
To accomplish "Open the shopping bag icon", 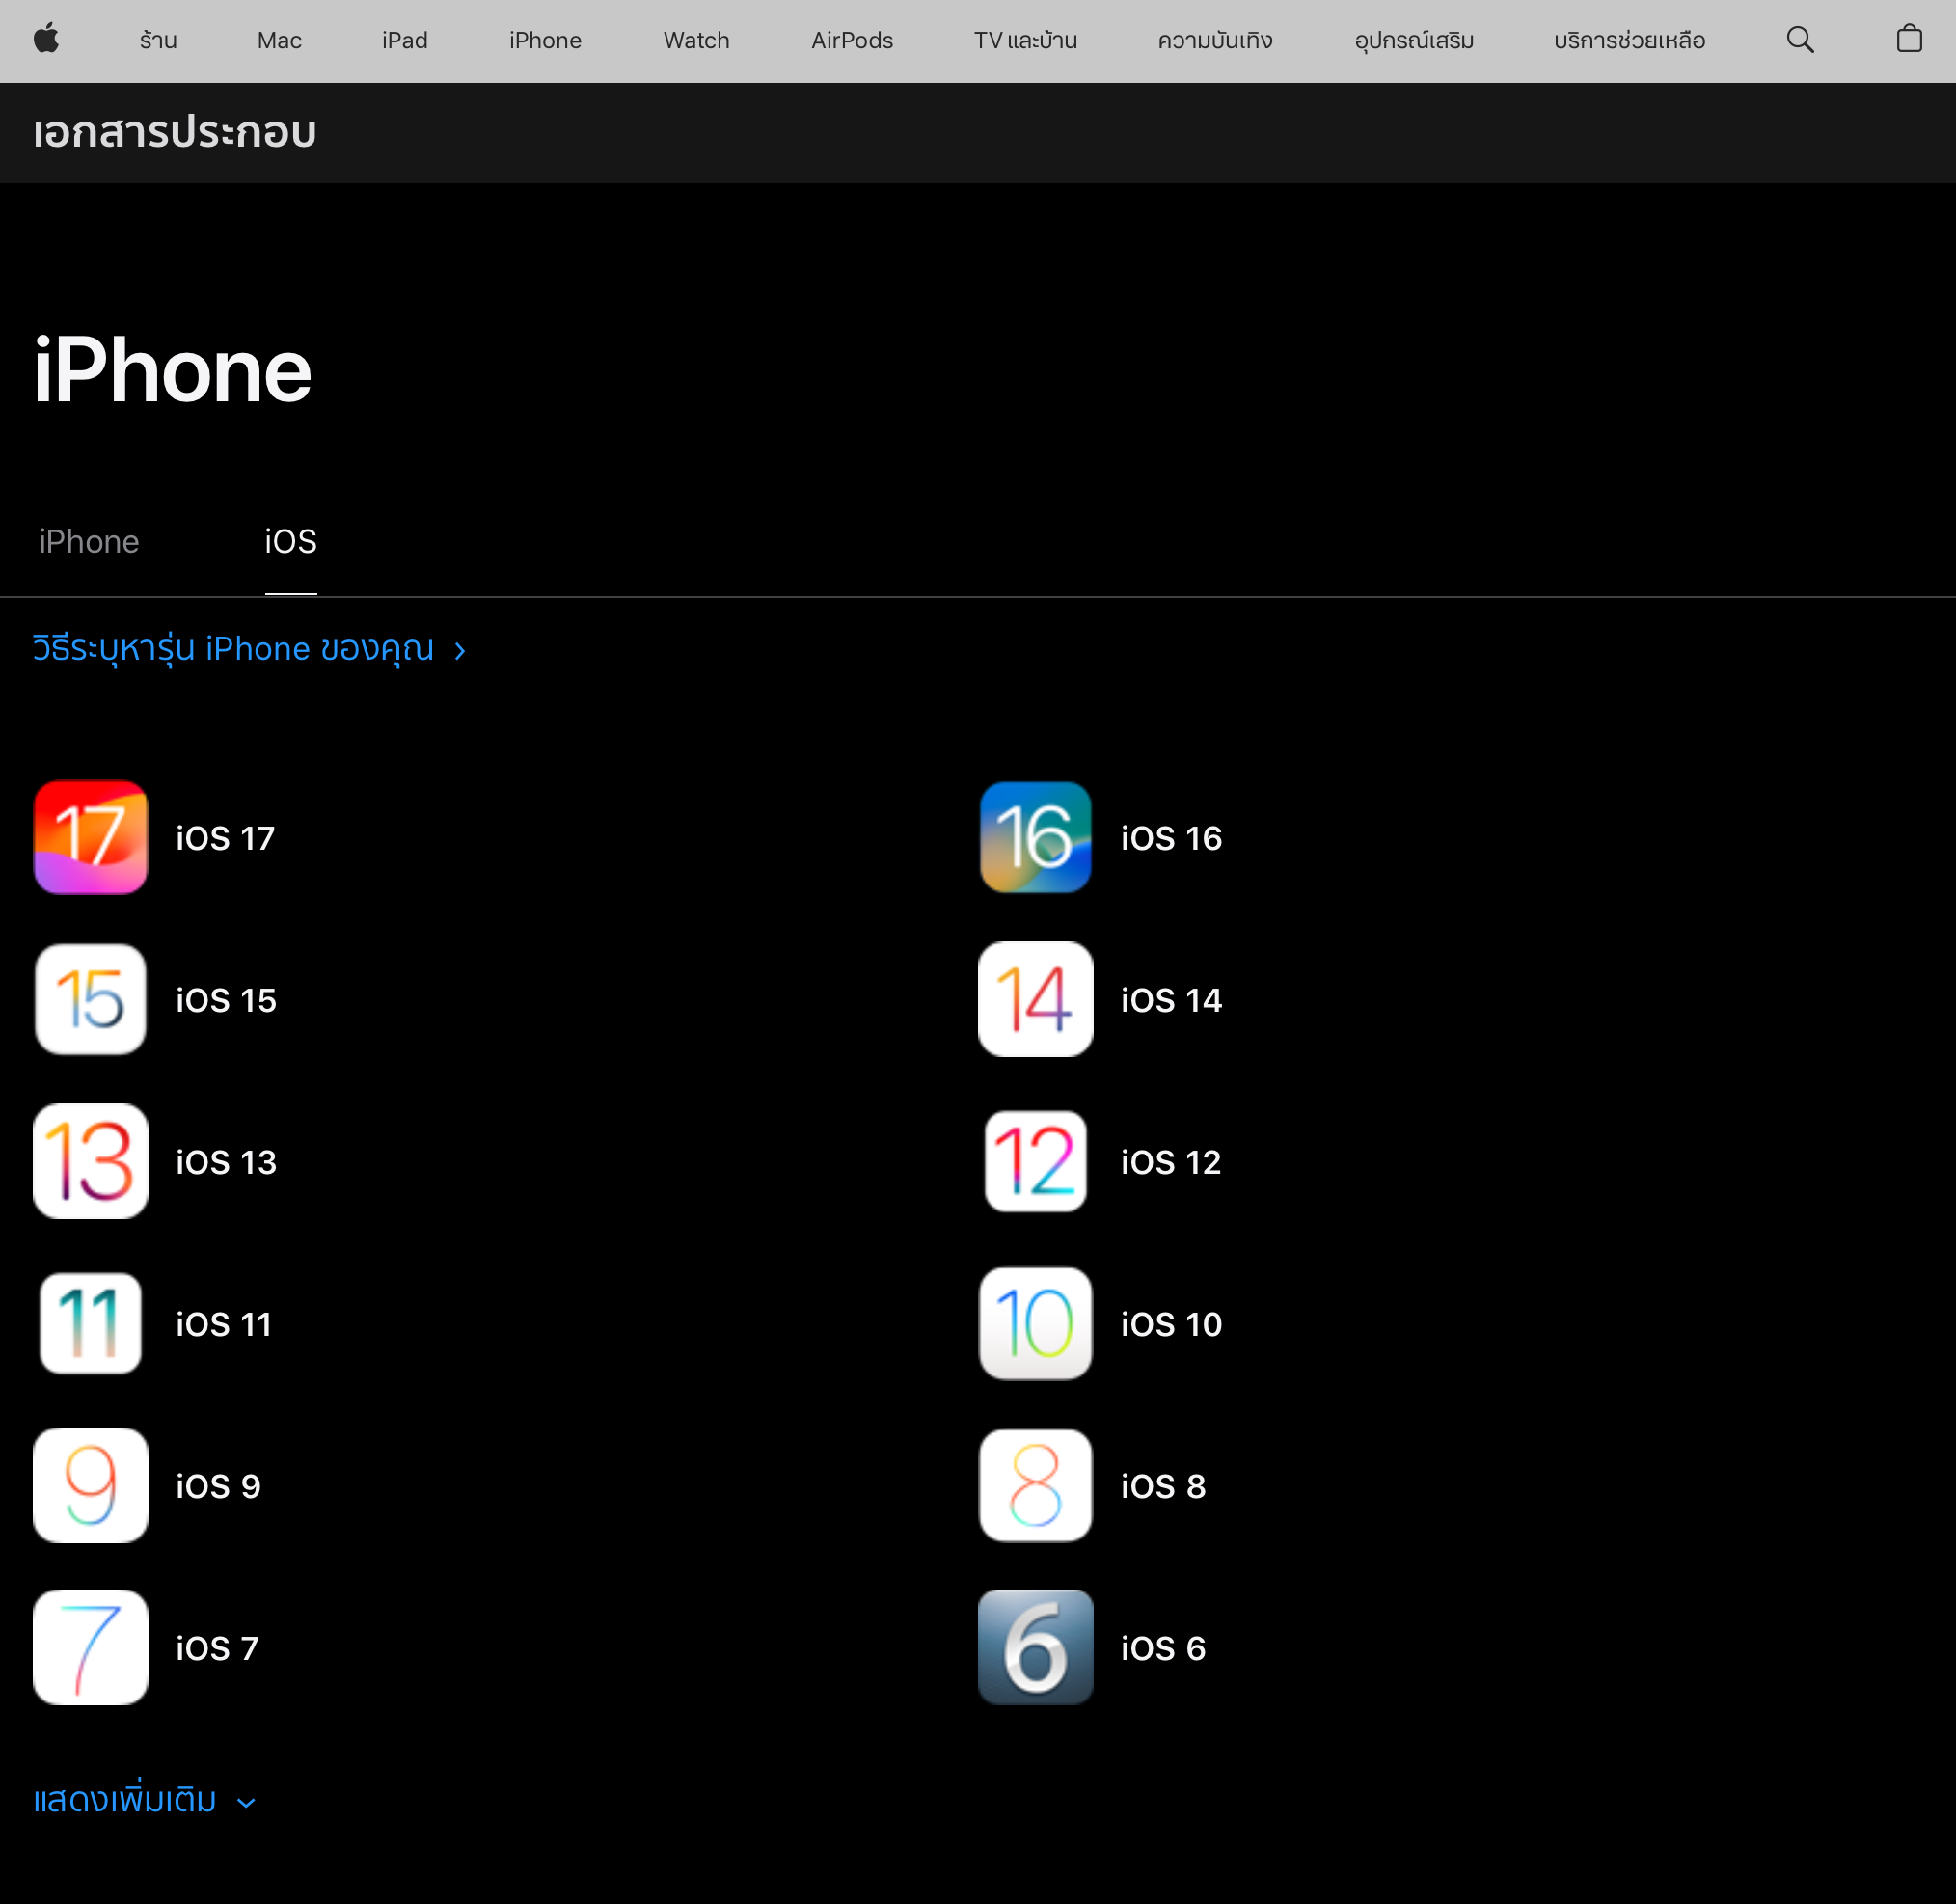I will [x=1908, y=40].
